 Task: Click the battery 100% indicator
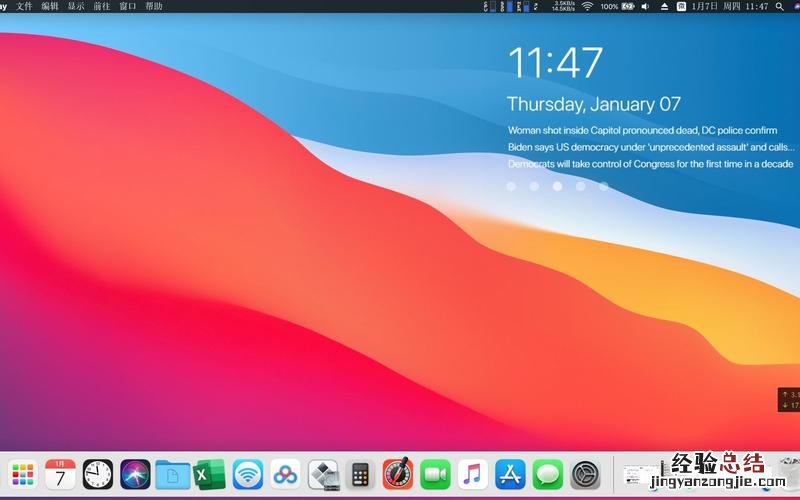click(617, 7)
